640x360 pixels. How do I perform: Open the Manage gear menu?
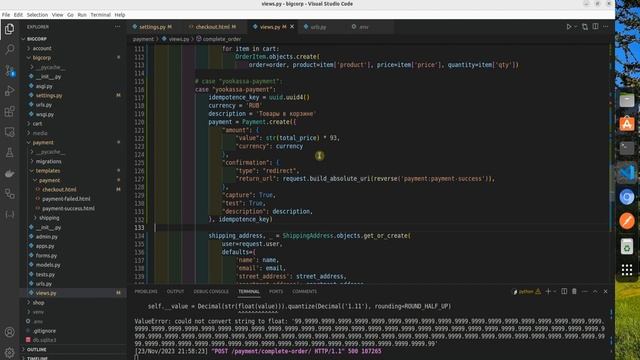tap(9, 352)
